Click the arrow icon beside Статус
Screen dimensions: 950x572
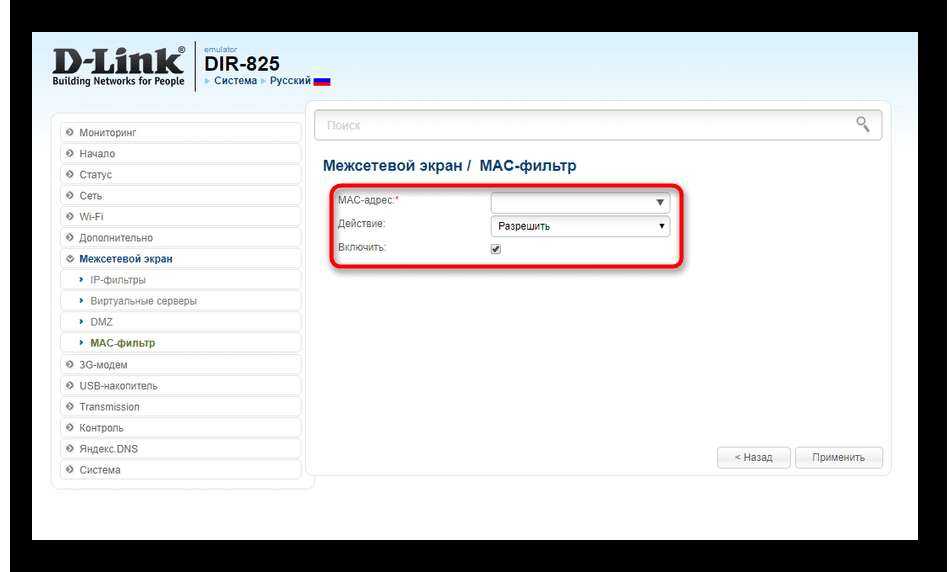tap(70, 175)
